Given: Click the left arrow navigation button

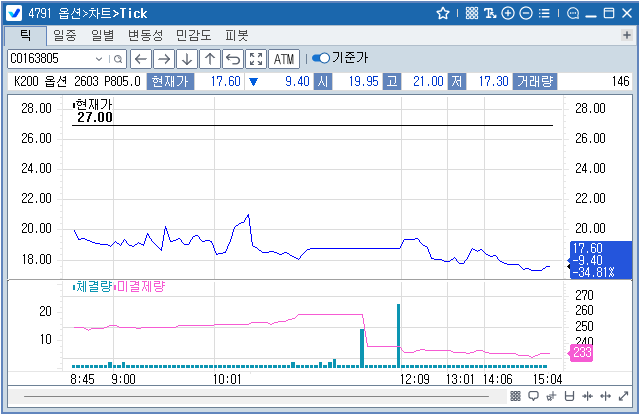Looking at the screenshot, I should (x=141, y=58).
